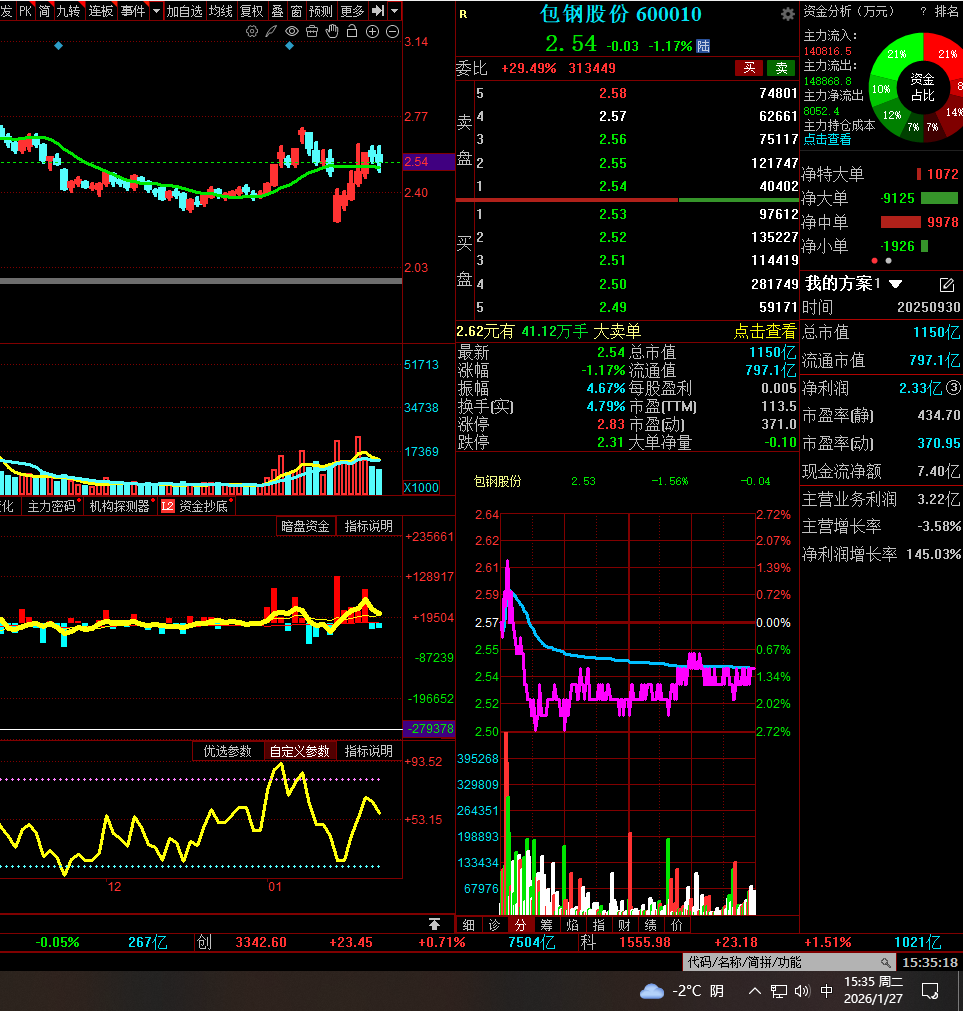Click the PK toolbar button
The height and width of the screenshot is (1011, 963).
click(25, 11)
